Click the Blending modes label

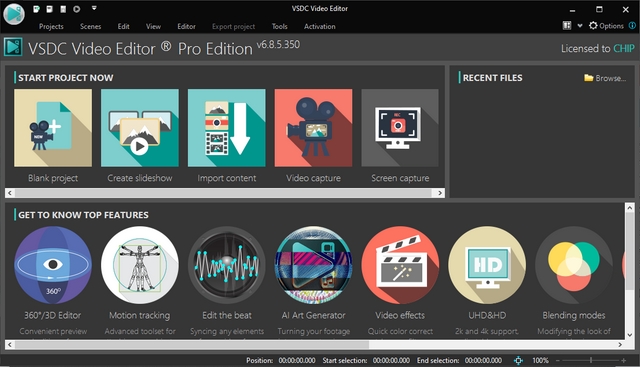click(x=574, y=315)
